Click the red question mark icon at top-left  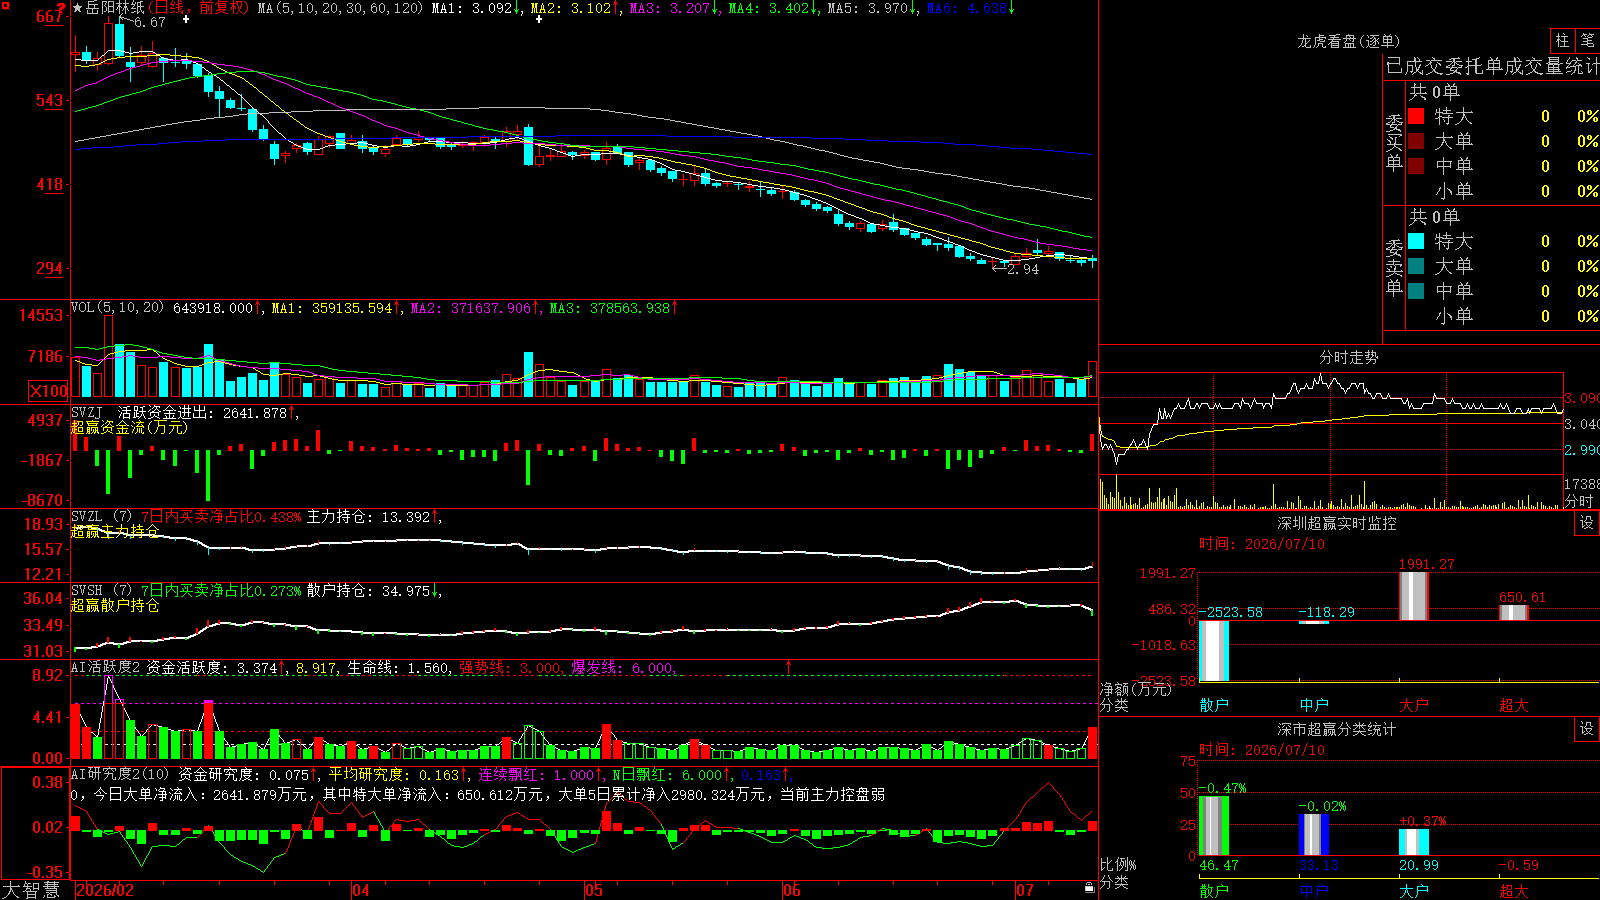coord(61,8)
